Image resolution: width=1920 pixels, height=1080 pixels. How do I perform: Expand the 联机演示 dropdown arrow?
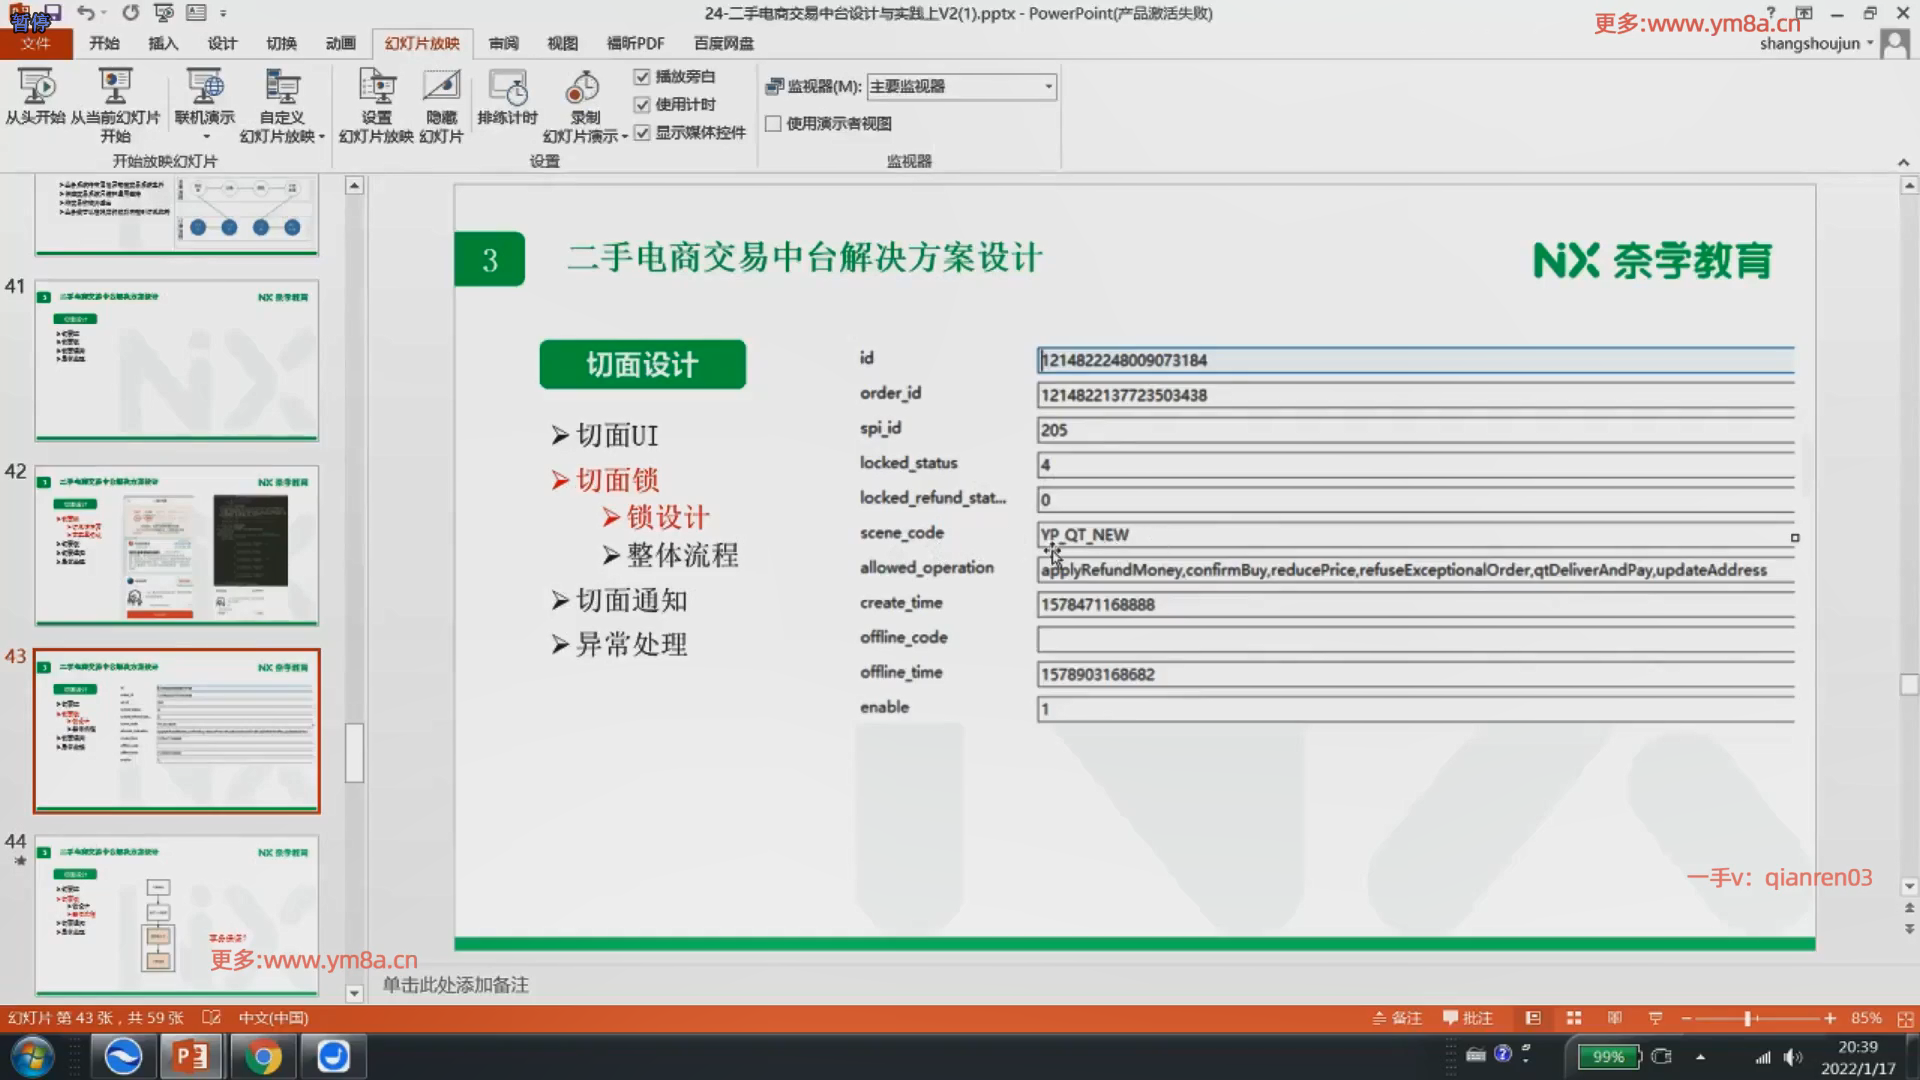(x=206, y=137)
